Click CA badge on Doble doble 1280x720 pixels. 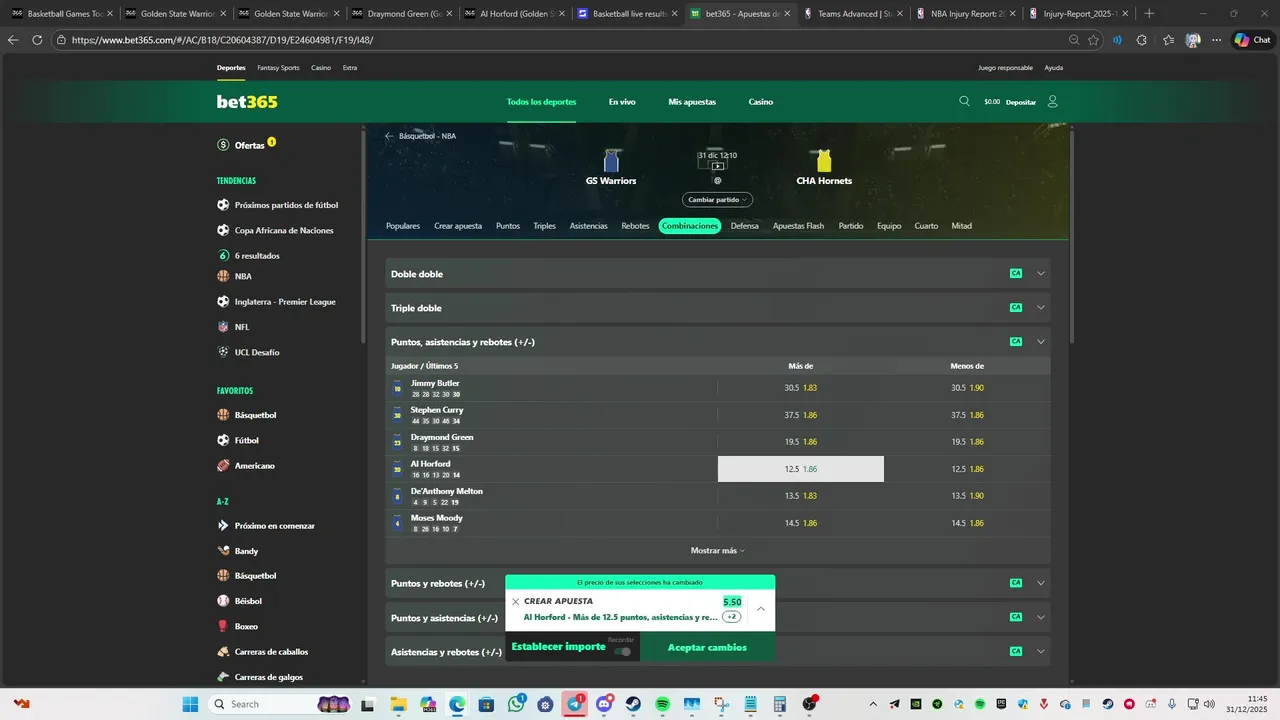pyautogui.click(x=1016, y=274)
